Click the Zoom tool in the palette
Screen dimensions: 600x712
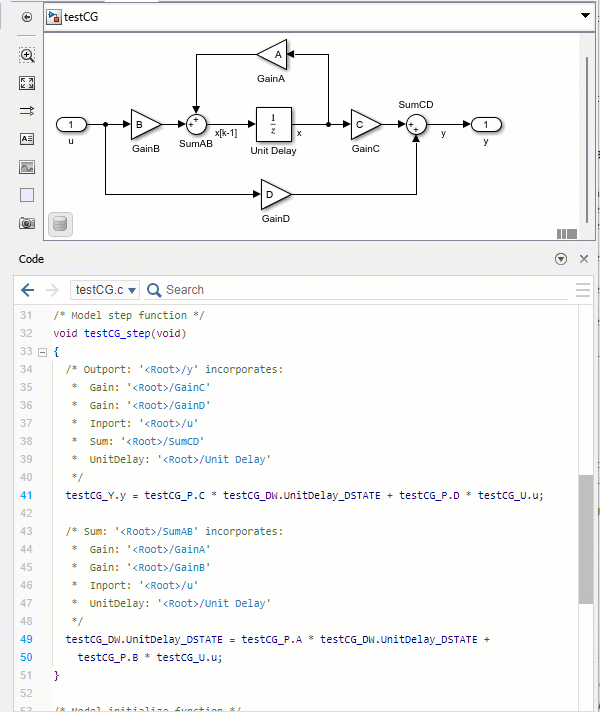click(27, 56)
